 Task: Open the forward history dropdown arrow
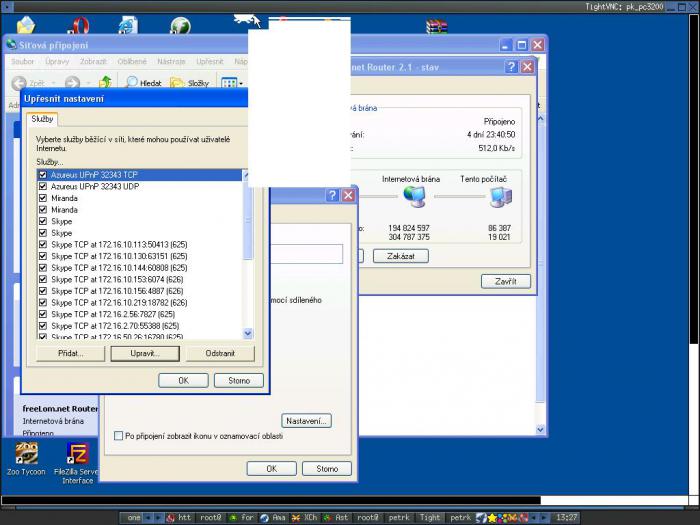pyautogui.click(x=88, y=83)
